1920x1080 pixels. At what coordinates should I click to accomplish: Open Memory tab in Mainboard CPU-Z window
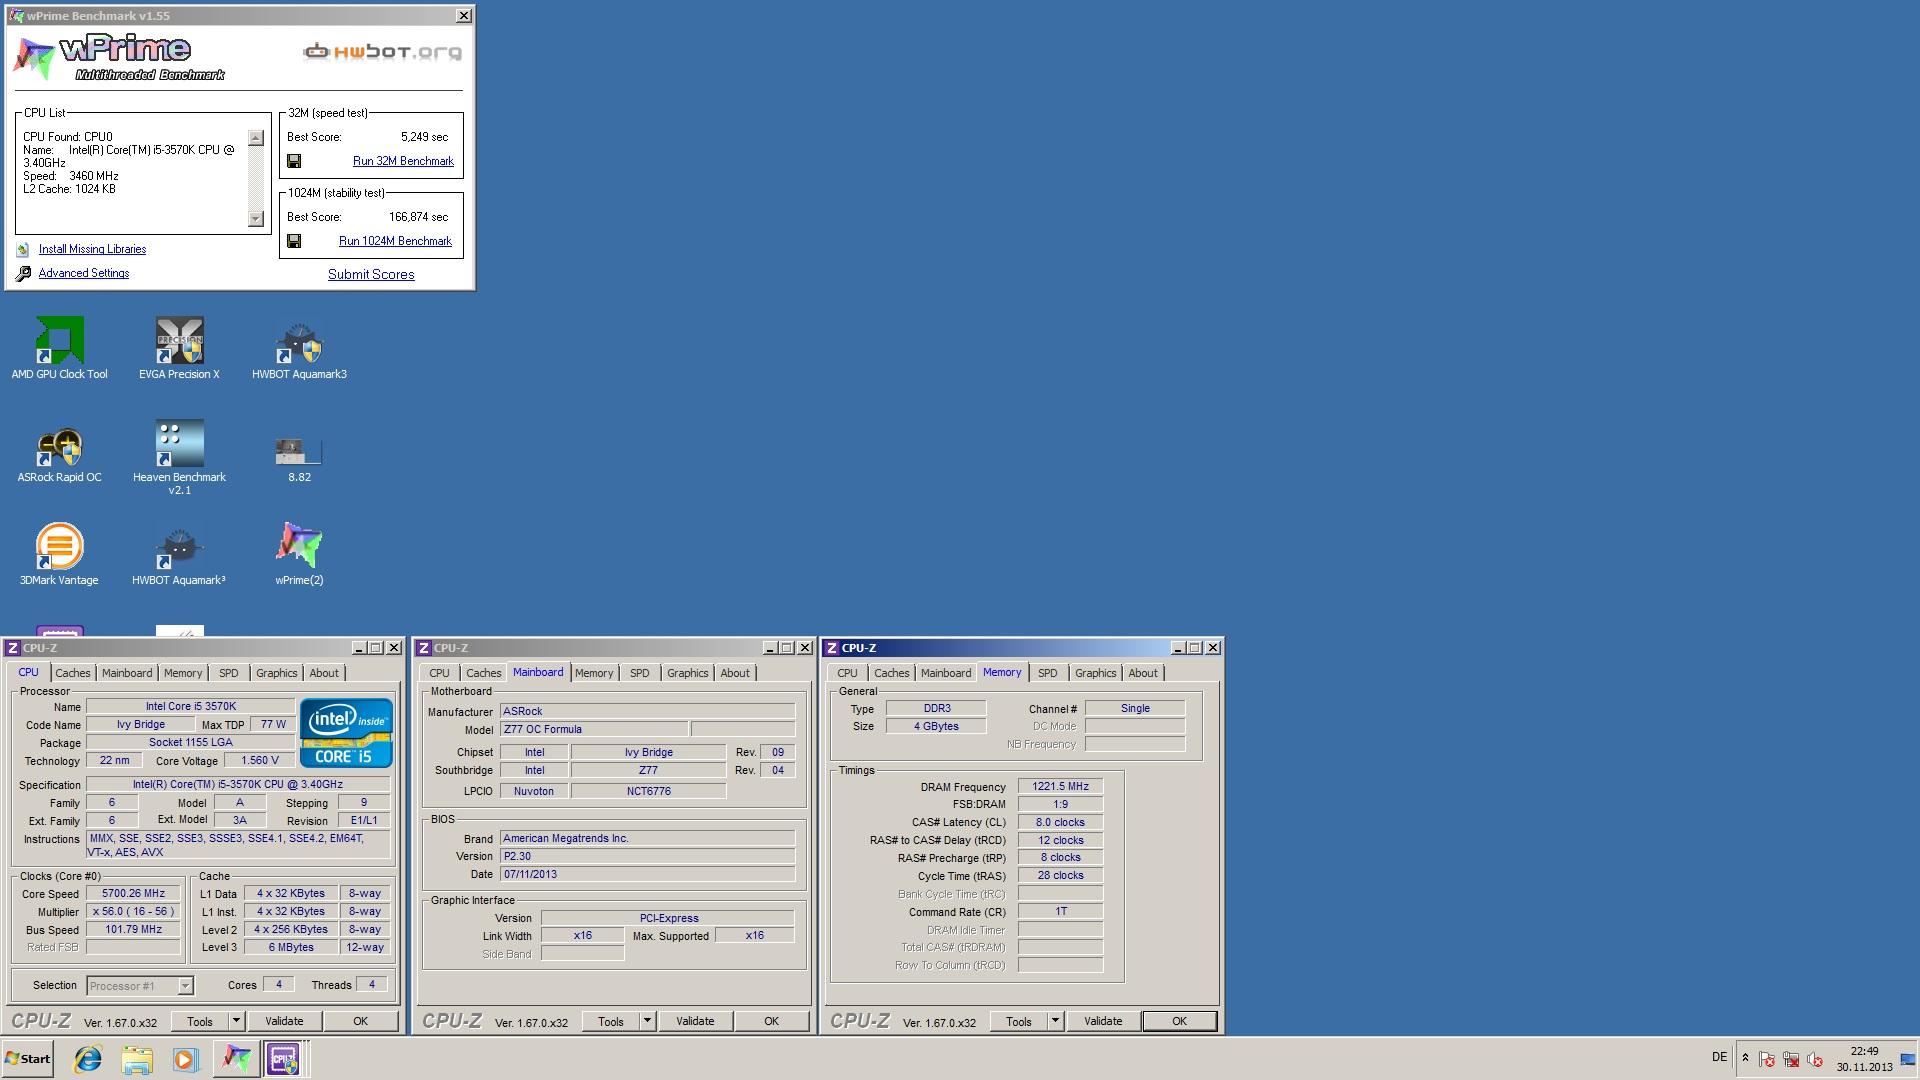coord(594,673)
